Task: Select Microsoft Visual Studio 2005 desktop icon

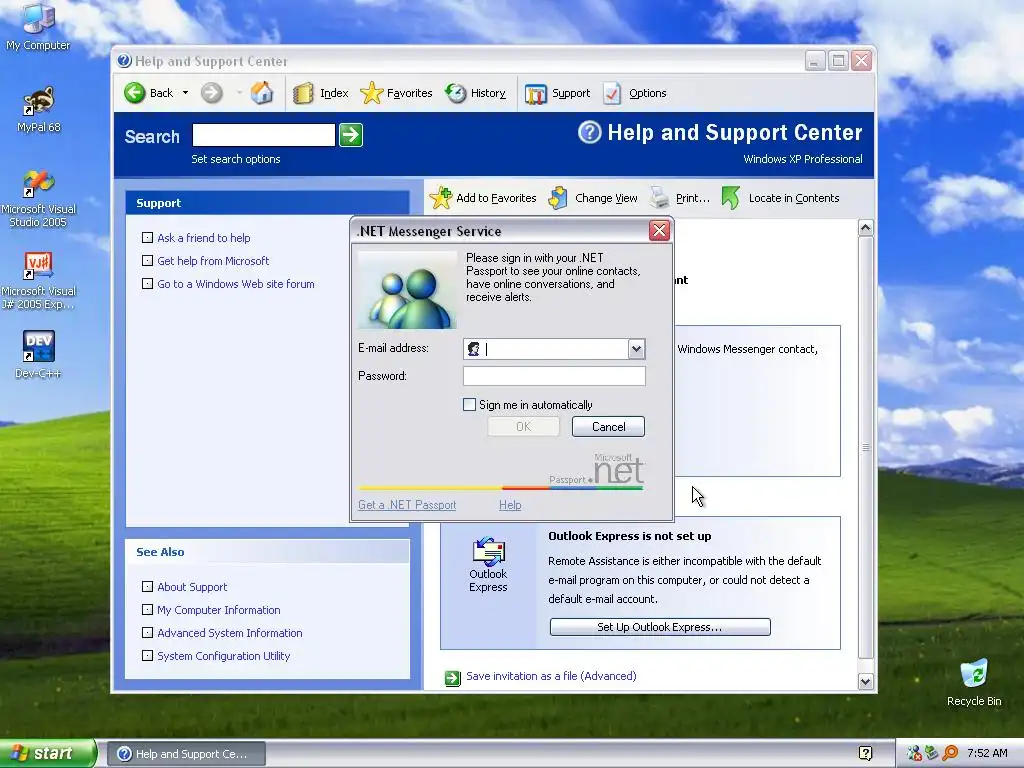Action: click(x=38, y=199)
